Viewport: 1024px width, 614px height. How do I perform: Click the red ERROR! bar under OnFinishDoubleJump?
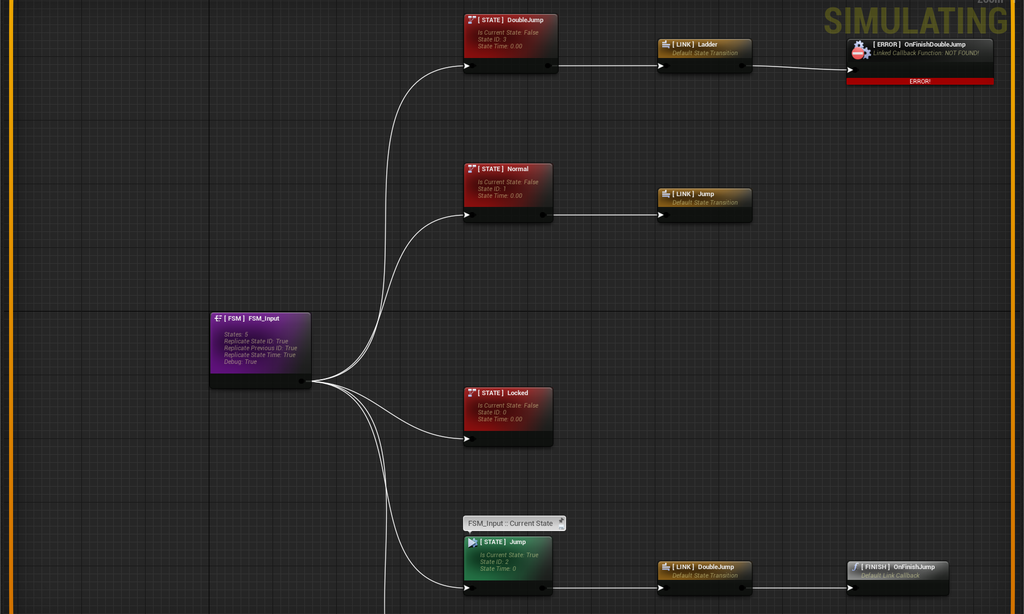tap(919, 81)
